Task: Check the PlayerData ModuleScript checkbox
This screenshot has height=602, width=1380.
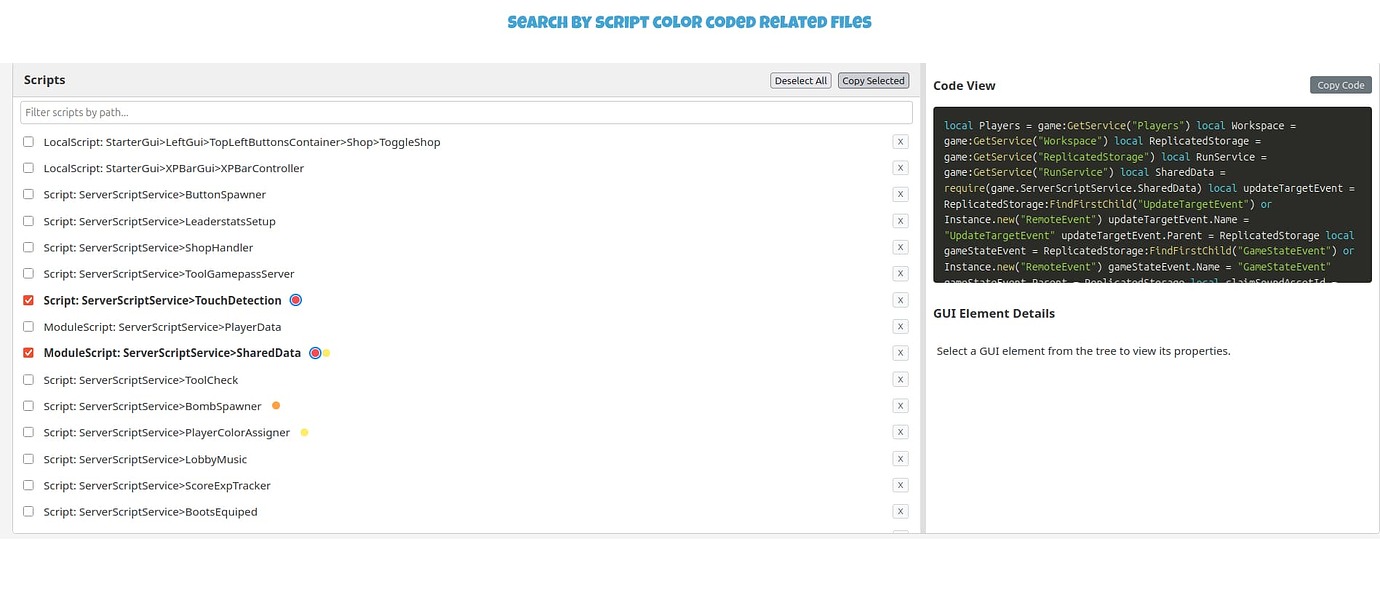Action: [x=28, y=326]
